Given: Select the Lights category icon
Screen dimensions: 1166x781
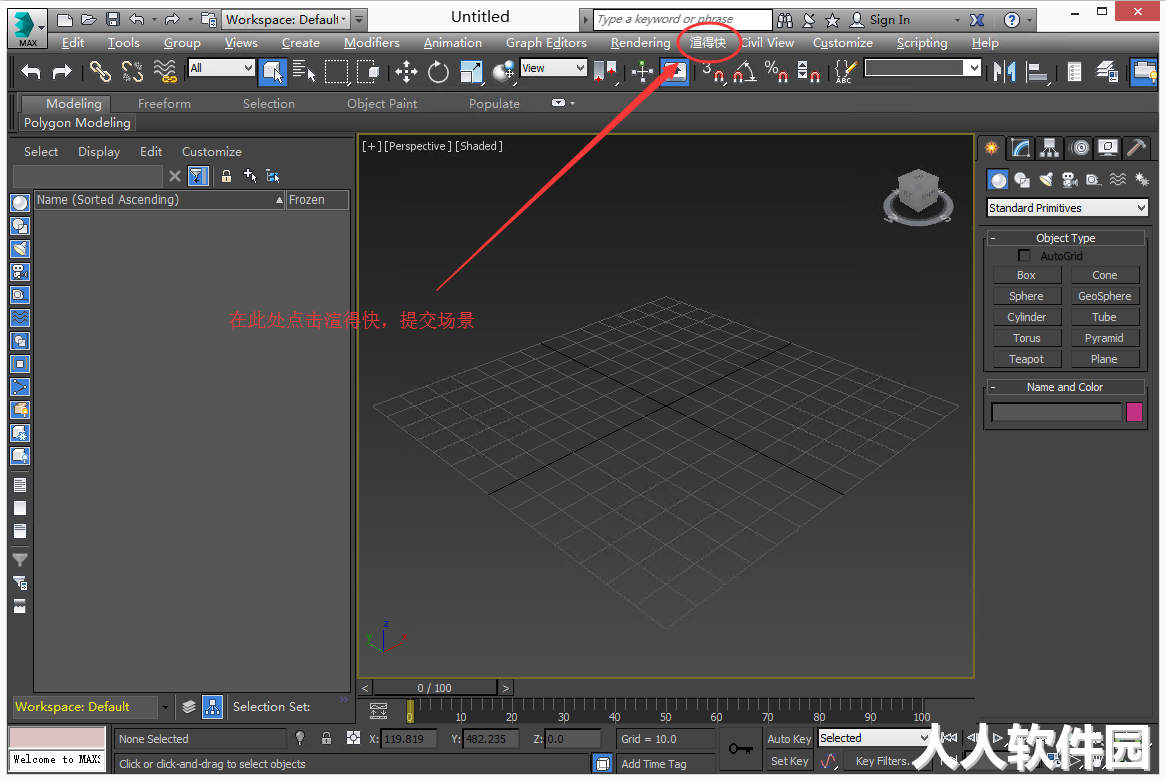Looking at the screenshot, I should pos(1046,179).
